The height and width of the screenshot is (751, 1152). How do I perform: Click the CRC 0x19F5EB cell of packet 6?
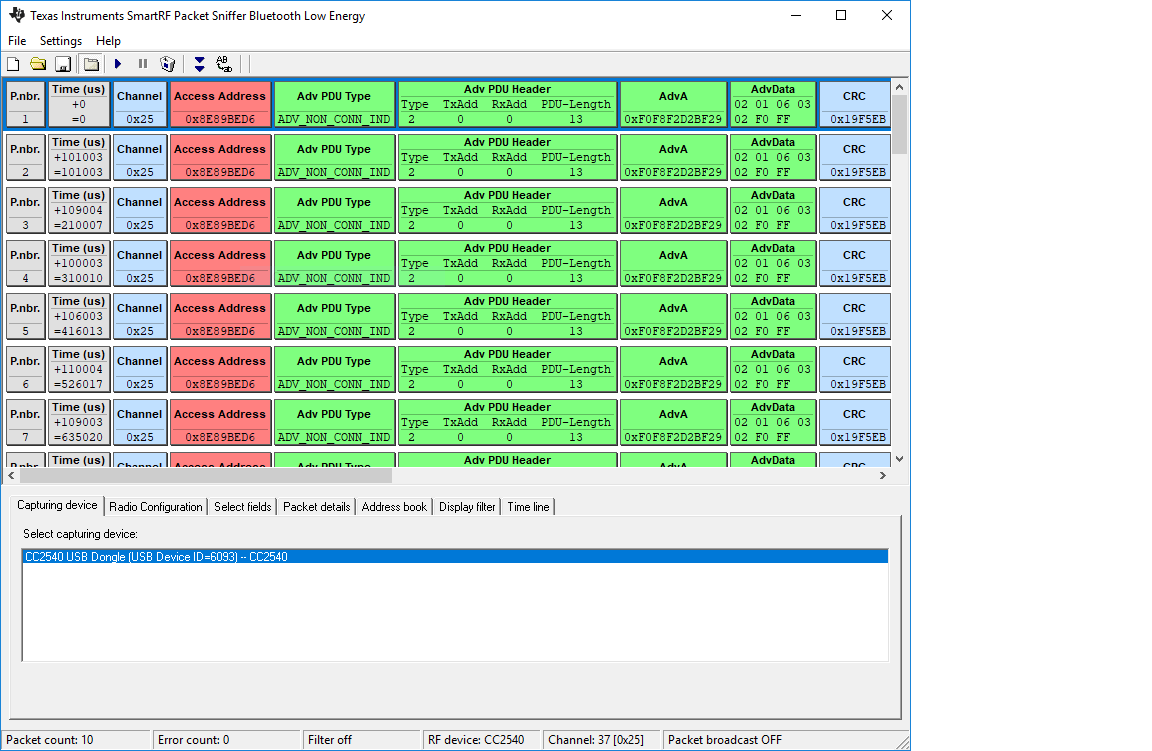pos(854,369)
